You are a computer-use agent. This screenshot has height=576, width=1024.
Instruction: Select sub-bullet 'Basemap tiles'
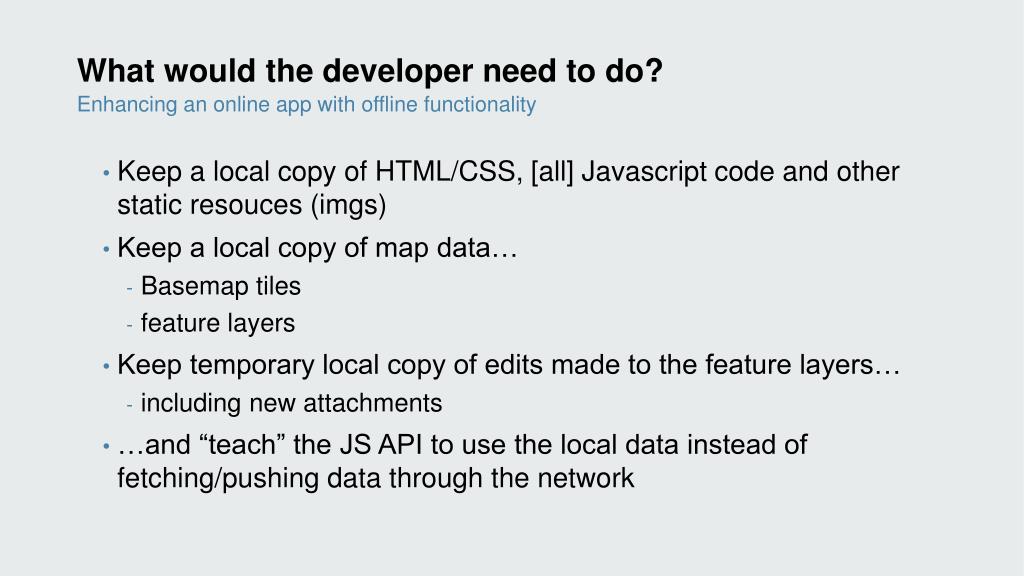[x=221, y=286]
